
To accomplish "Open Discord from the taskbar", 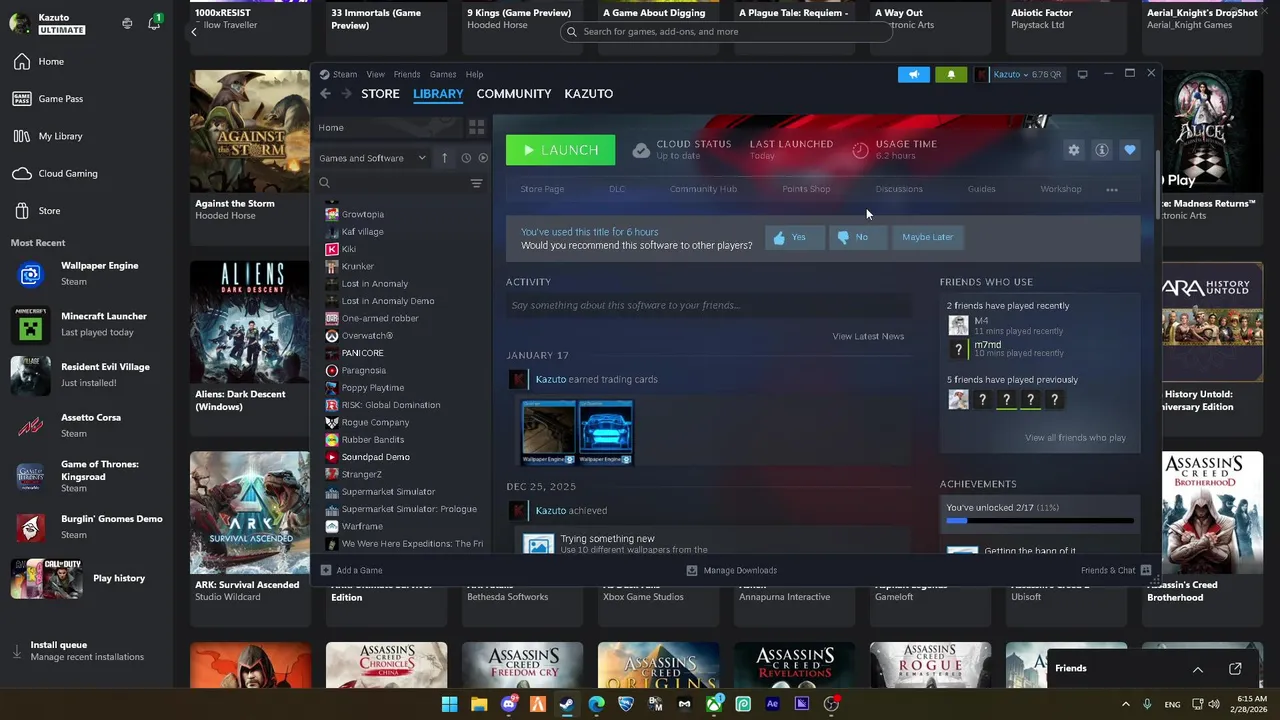I will 509,704.
